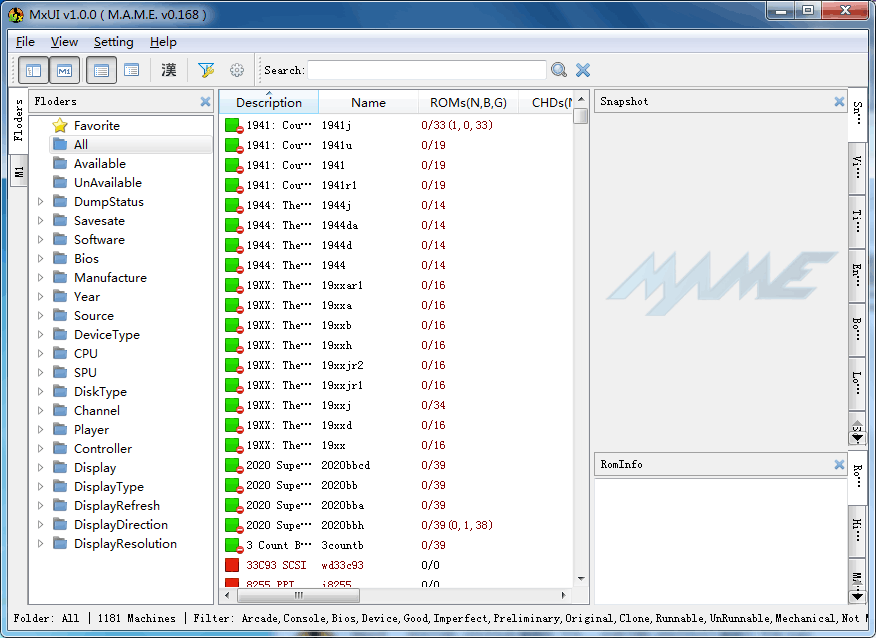
Task: Toggle the M1 panel toolbar button
Action: pos(64,70)
